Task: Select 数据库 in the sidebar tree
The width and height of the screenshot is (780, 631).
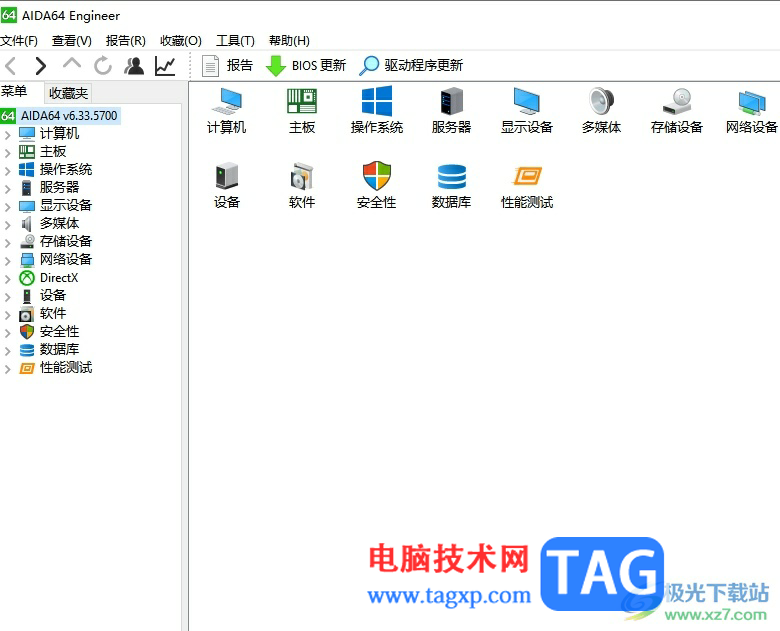Action: click(x=59, y=349)
